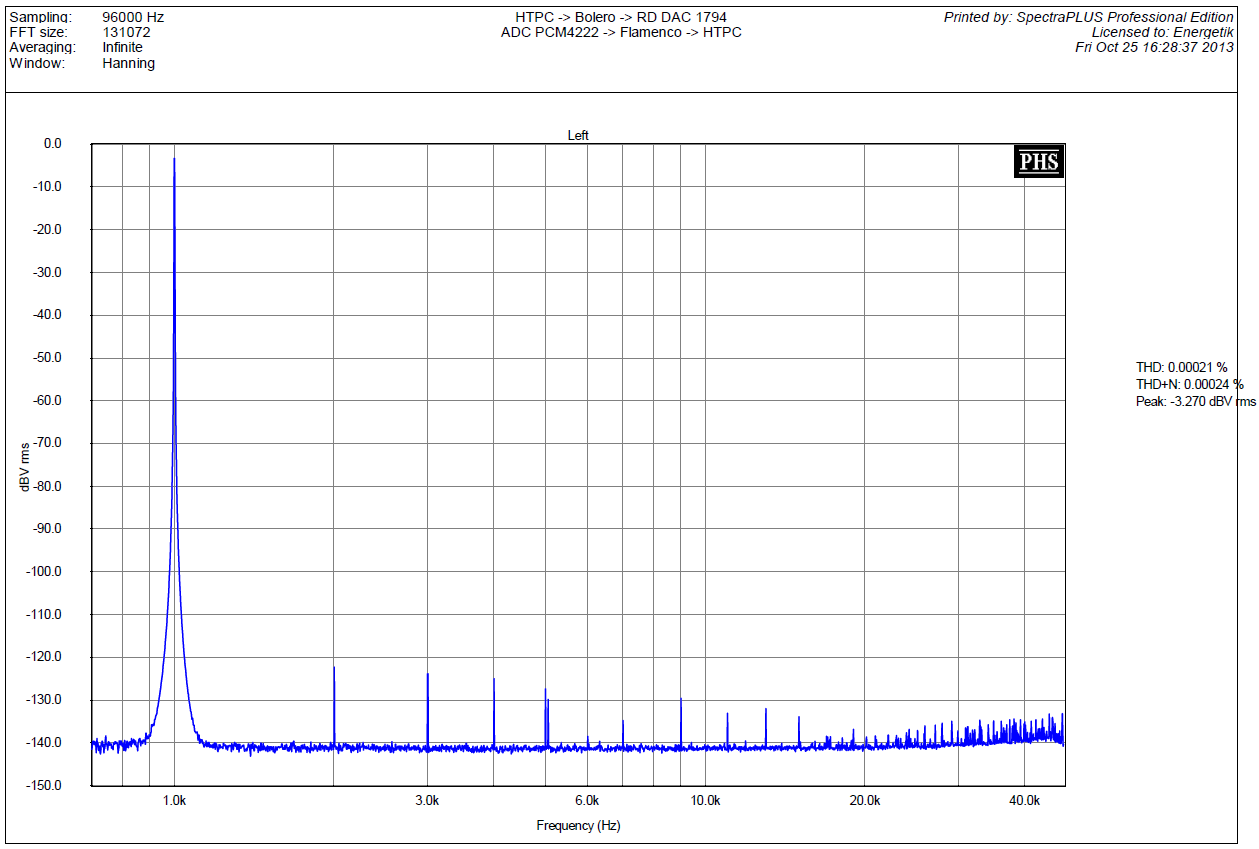Viewport: 1259px width, 849px height.
Task: Click the 'Hanning' window value
Action: coord(128,63)
